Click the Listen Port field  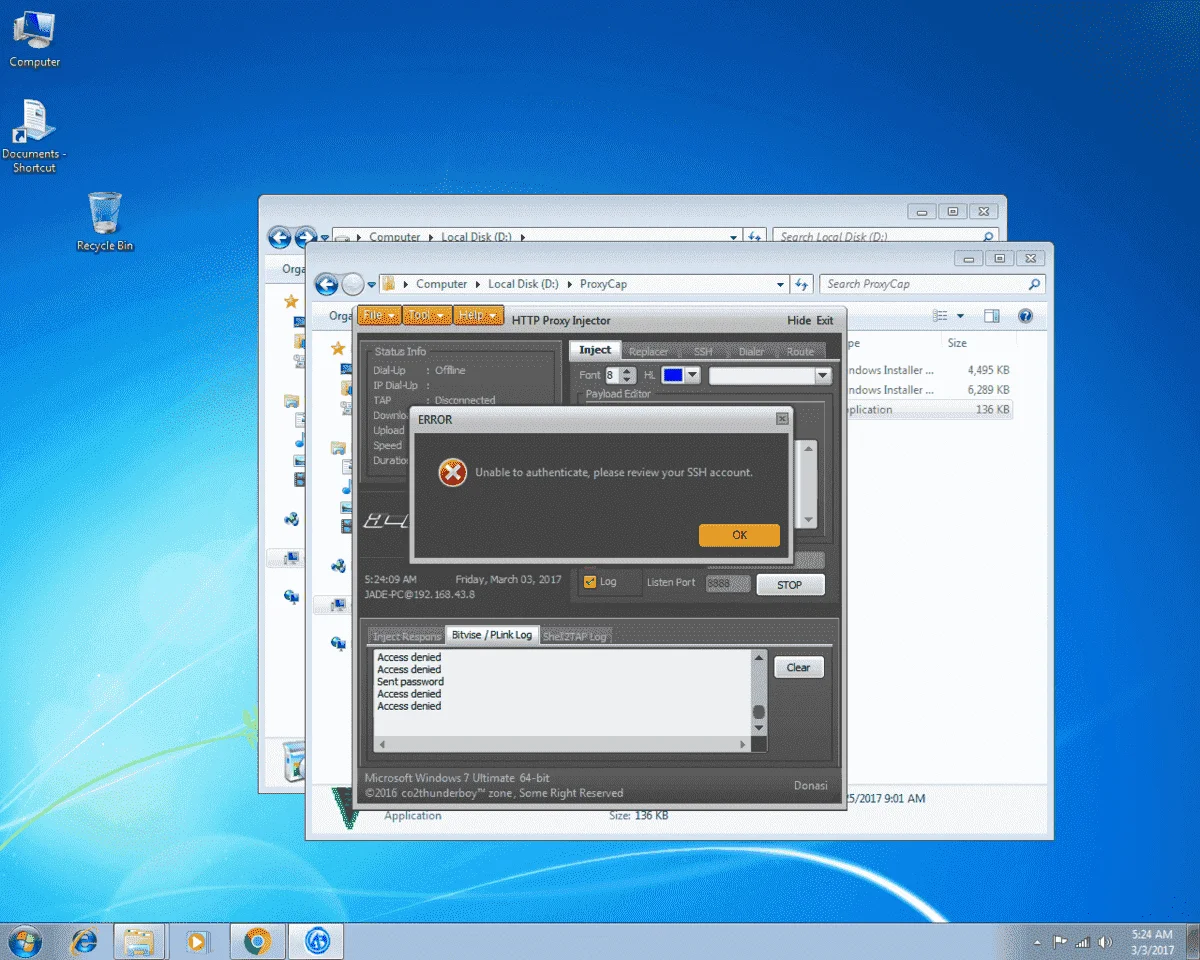coord(727,583)
